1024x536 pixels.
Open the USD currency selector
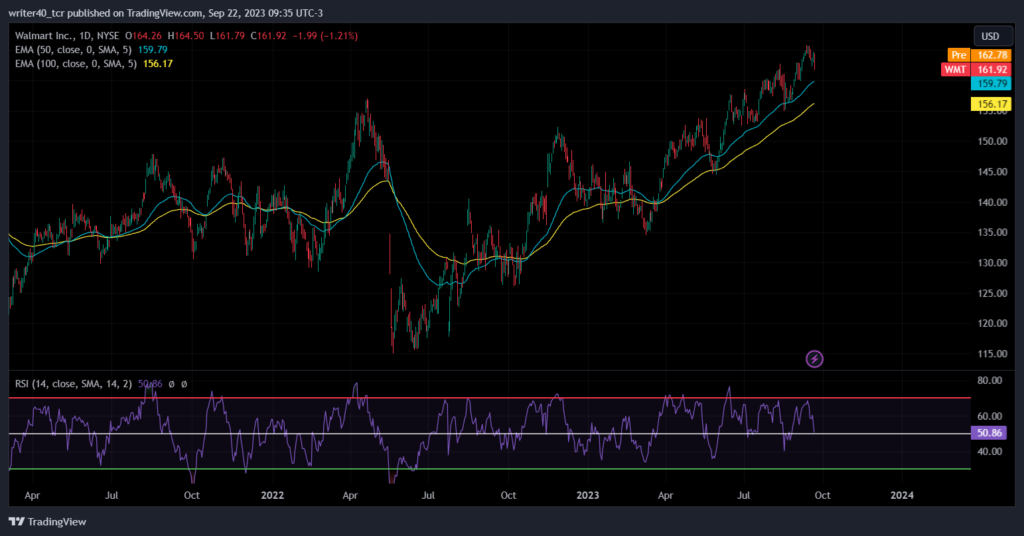[991, 36]
